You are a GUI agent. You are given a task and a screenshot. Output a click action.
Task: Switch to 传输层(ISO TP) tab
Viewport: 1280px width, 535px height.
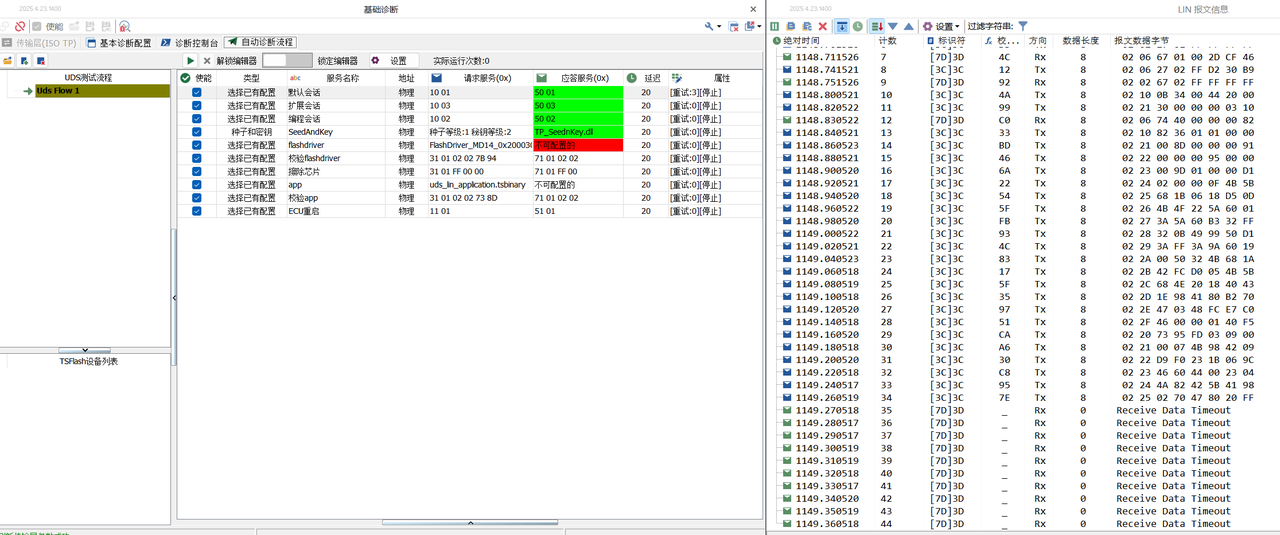point(39,43)
